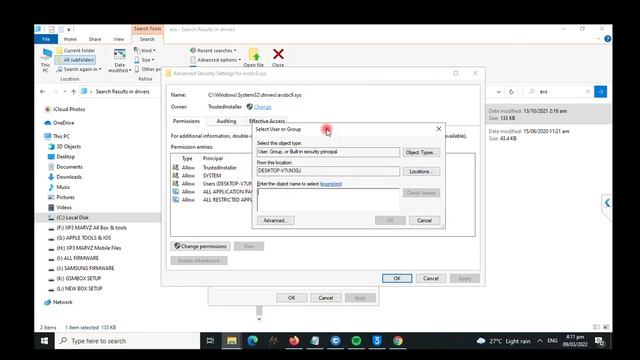The width and height of the screenshot is (640, 360).
Task: Expand the address bar history dropdown
Action: pos(498,92)
